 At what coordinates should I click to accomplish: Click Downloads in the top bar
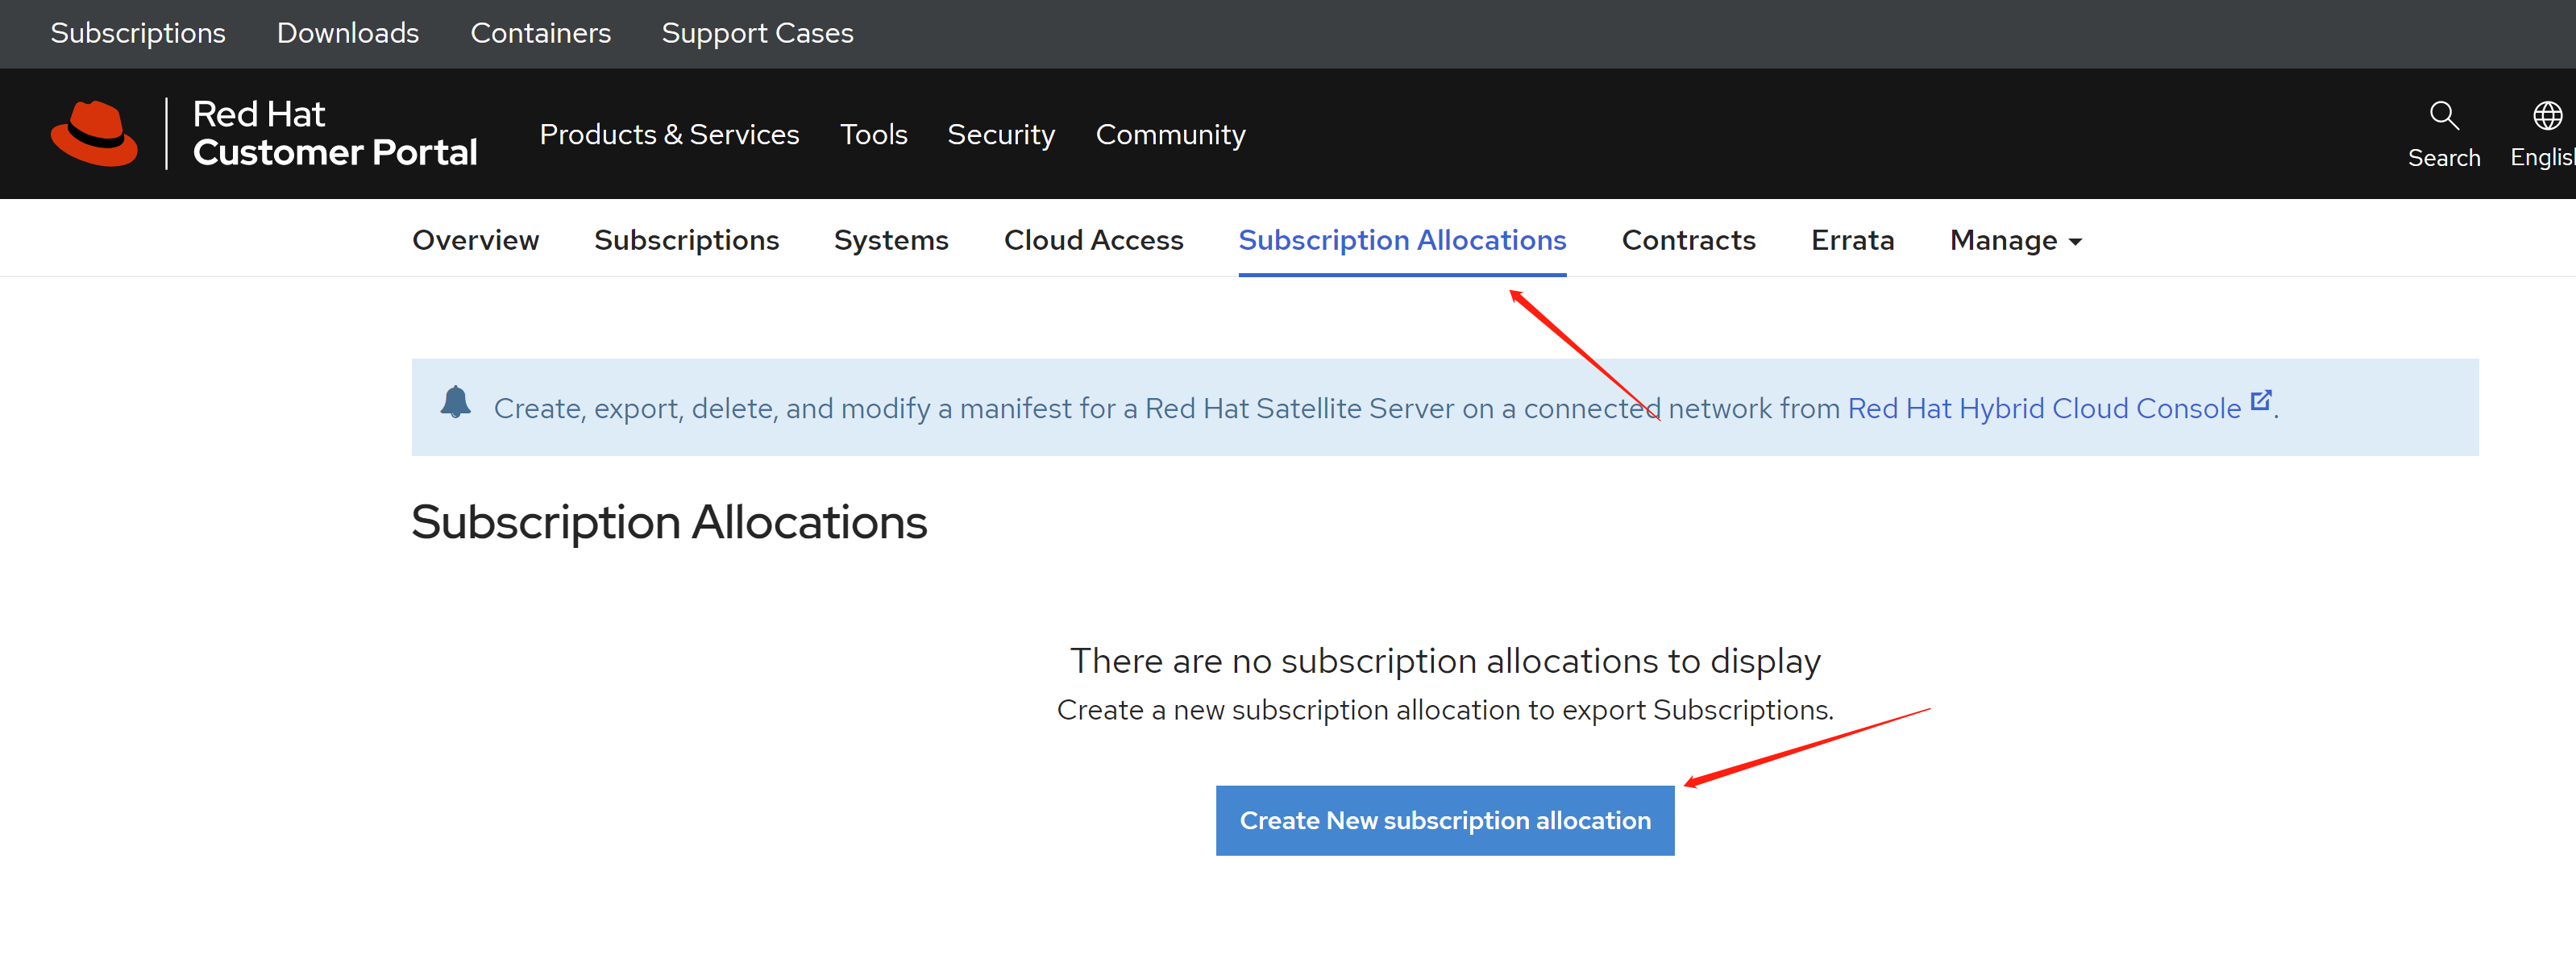347,33
